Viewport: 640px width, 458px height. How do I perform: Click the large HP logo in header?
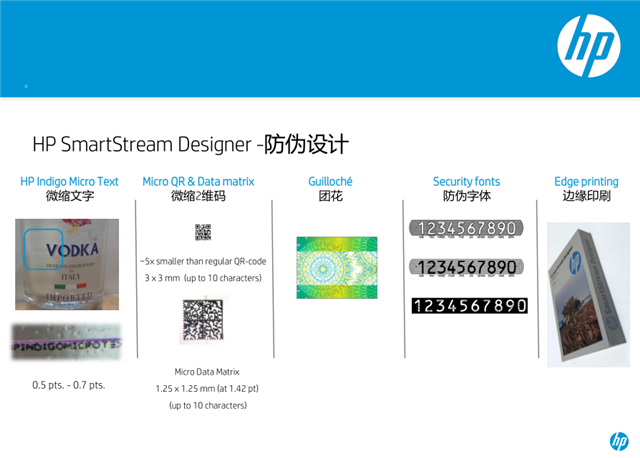click(589, 46)
